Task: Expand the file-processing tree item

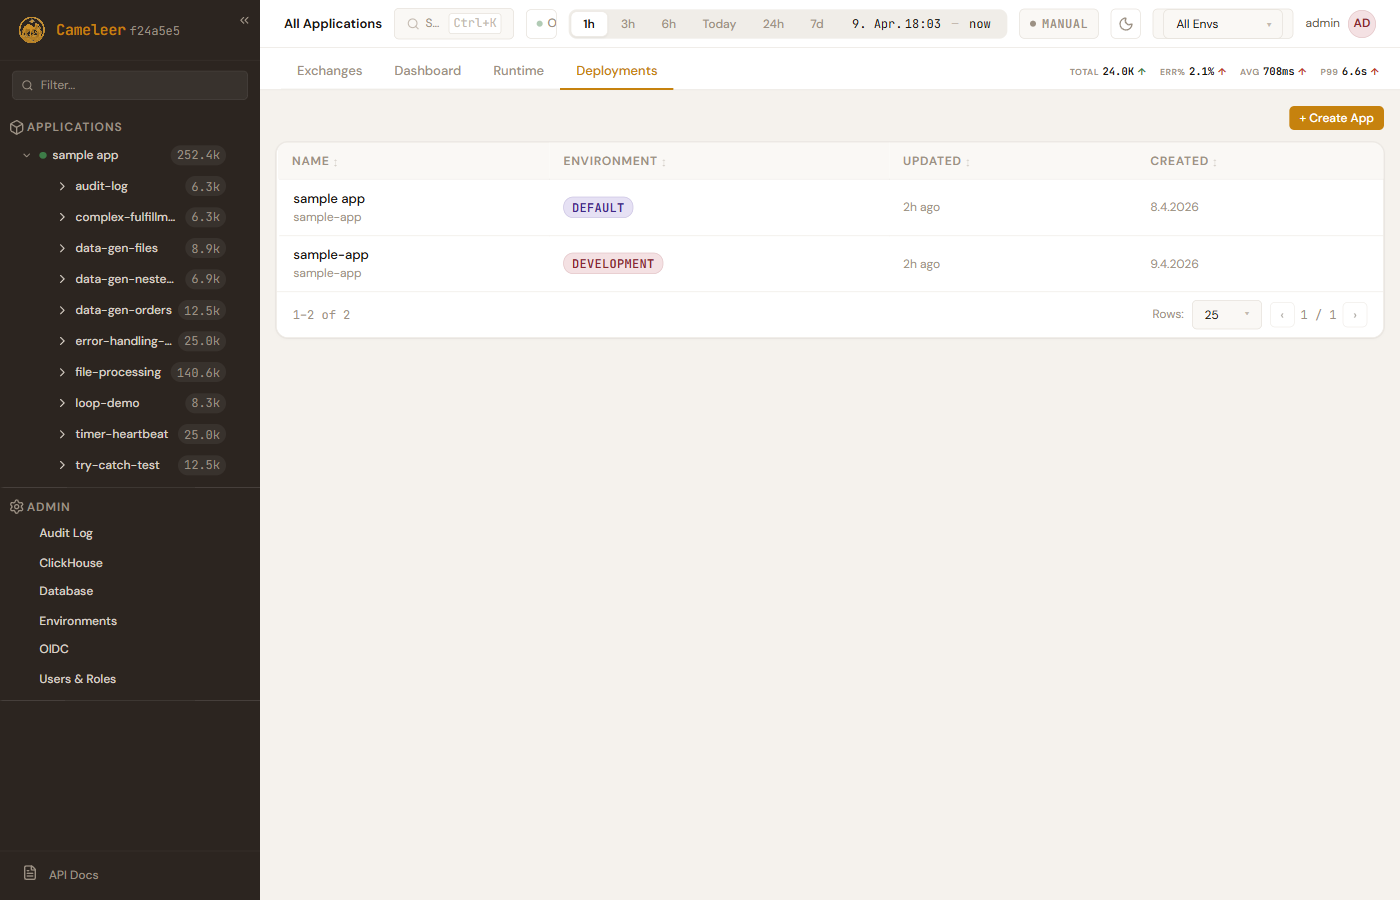Action: pyautogui.click(x=62, y=372)
